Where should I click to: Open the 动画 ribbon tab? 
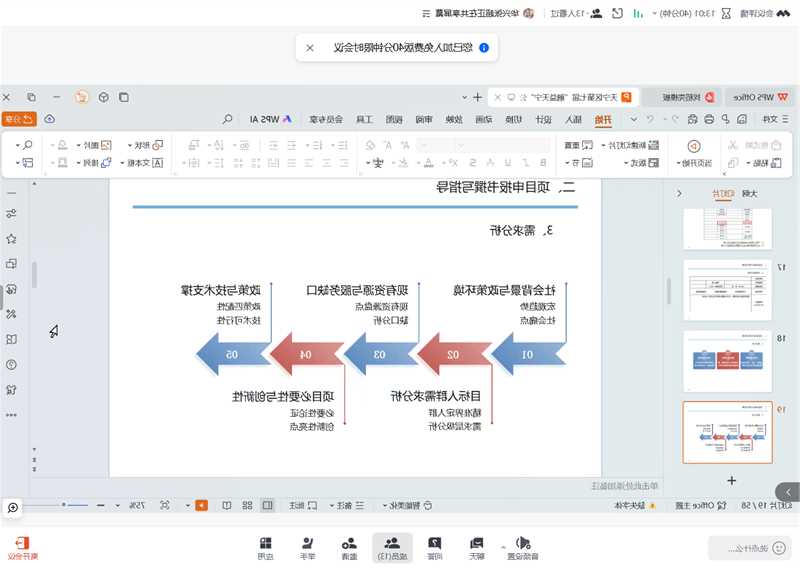click(x=484, y=119)
